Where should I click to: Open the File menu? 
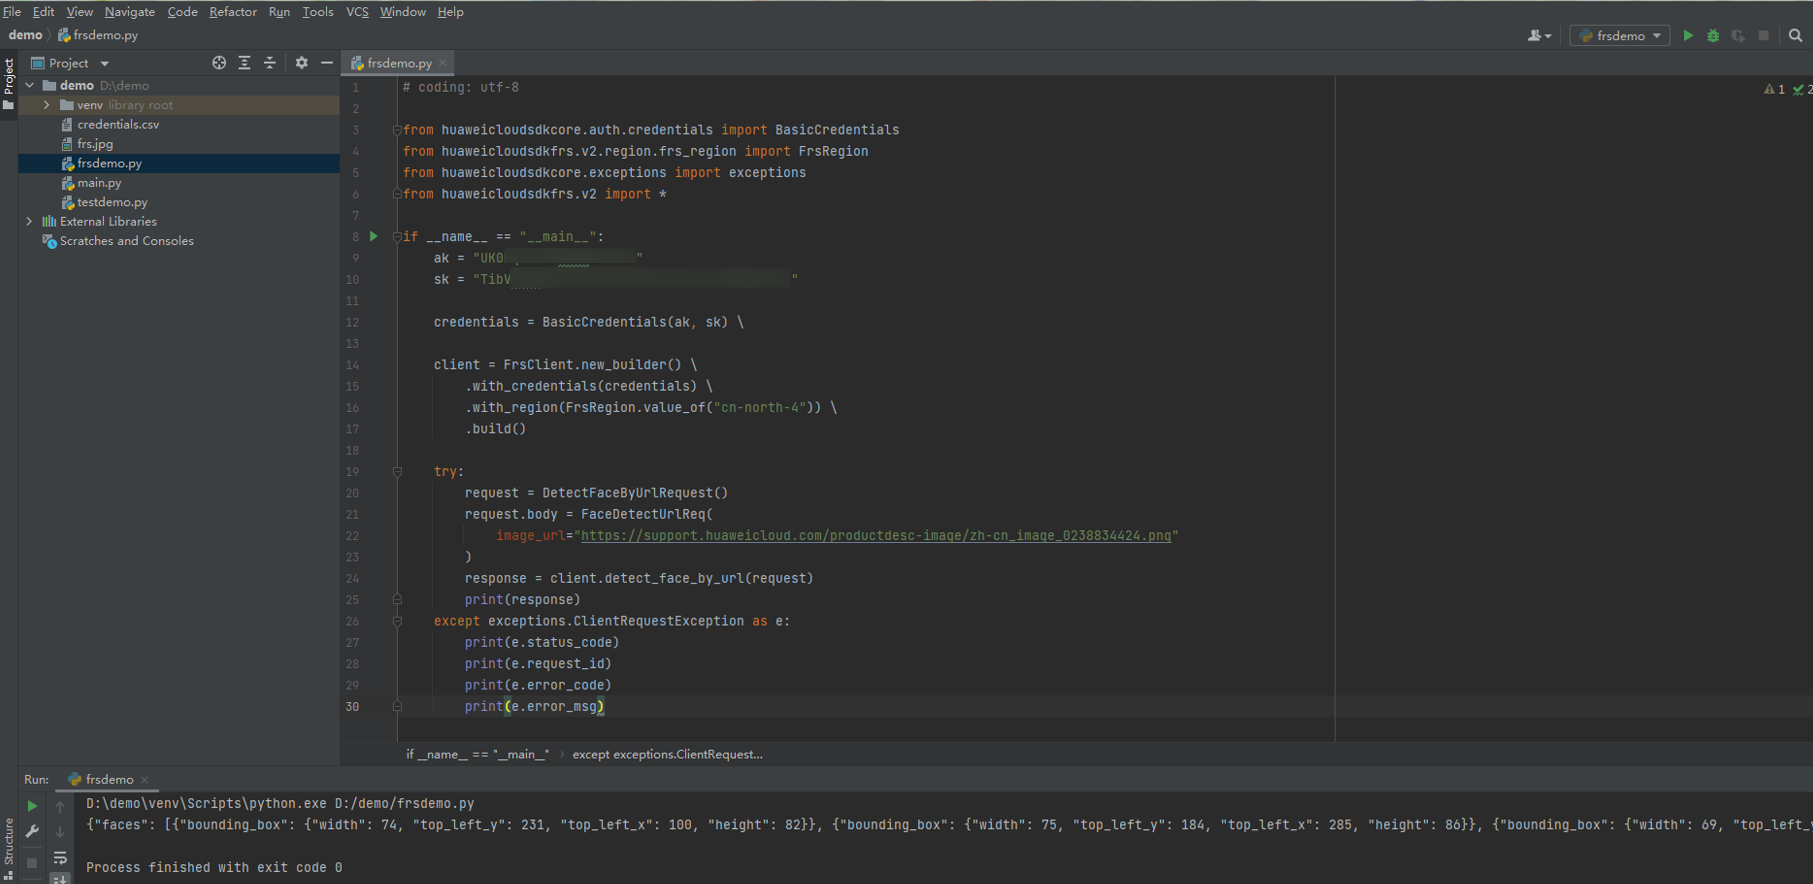12,12
